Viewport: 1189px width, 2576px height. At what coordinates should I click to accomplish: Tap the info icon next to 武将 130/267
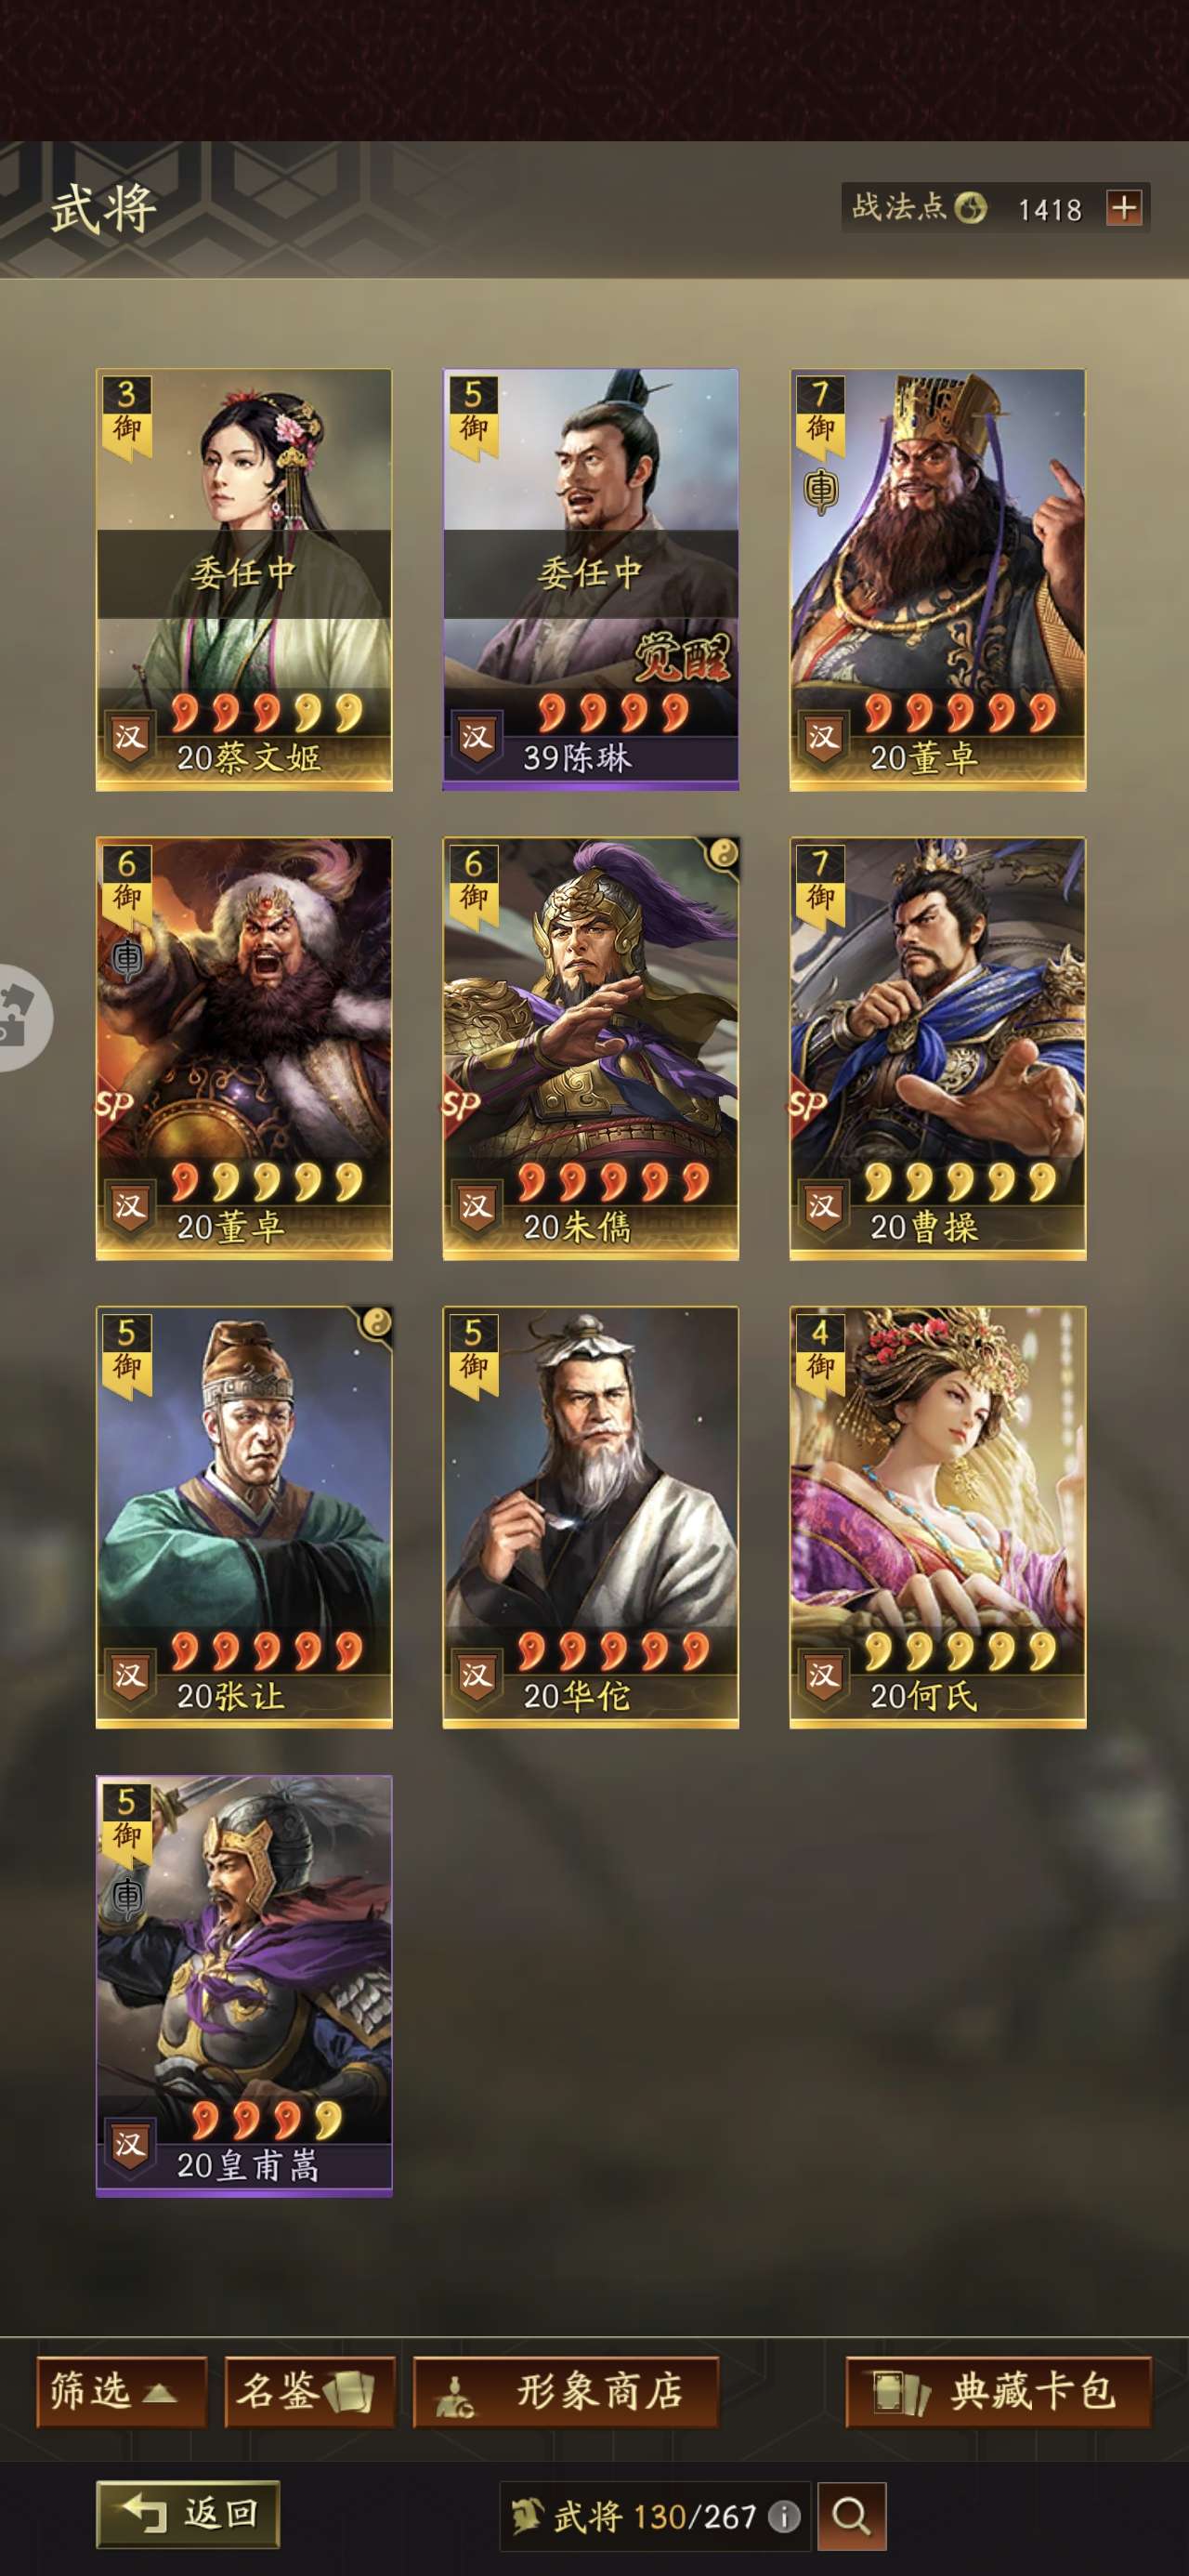[x=785, y=2516]
